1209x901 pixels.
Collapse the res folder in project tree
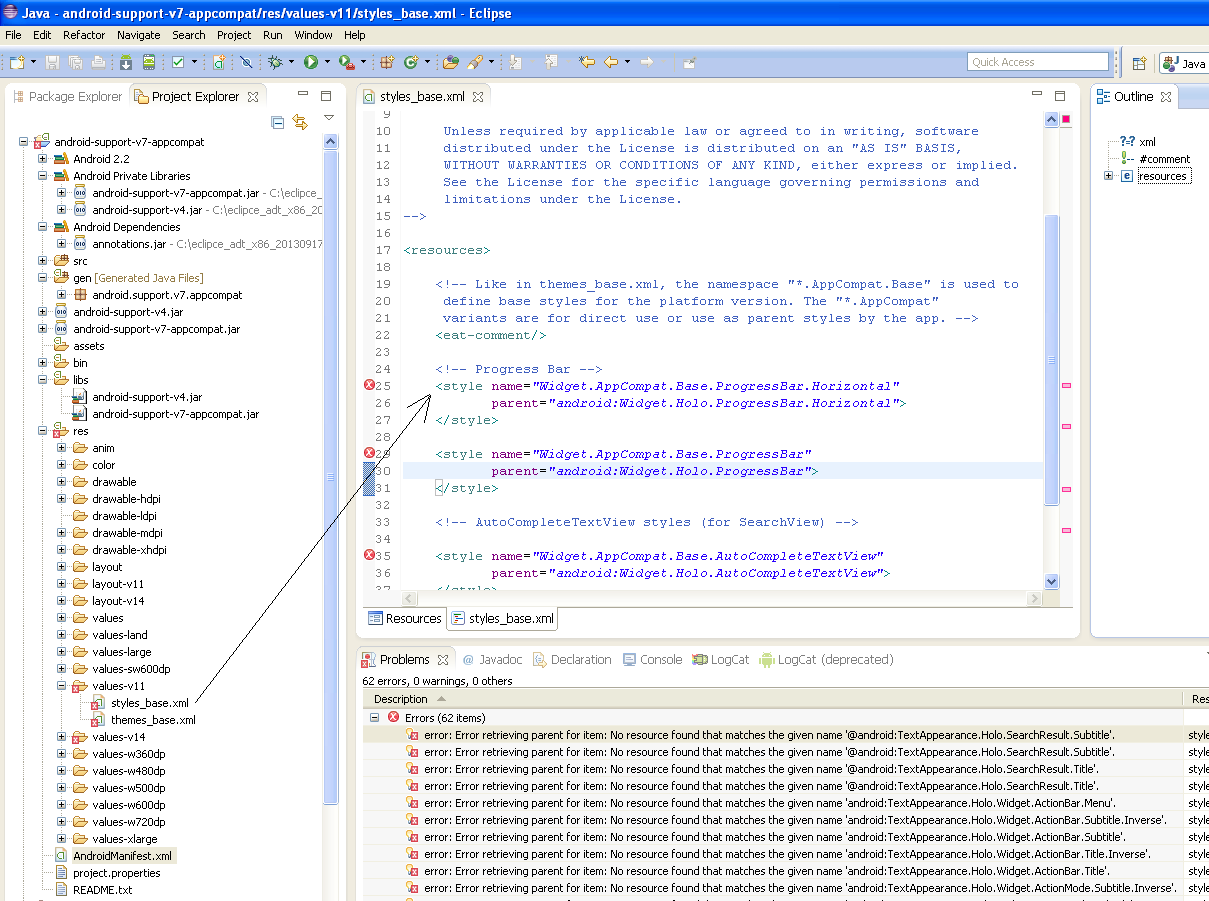click(43, 432)
